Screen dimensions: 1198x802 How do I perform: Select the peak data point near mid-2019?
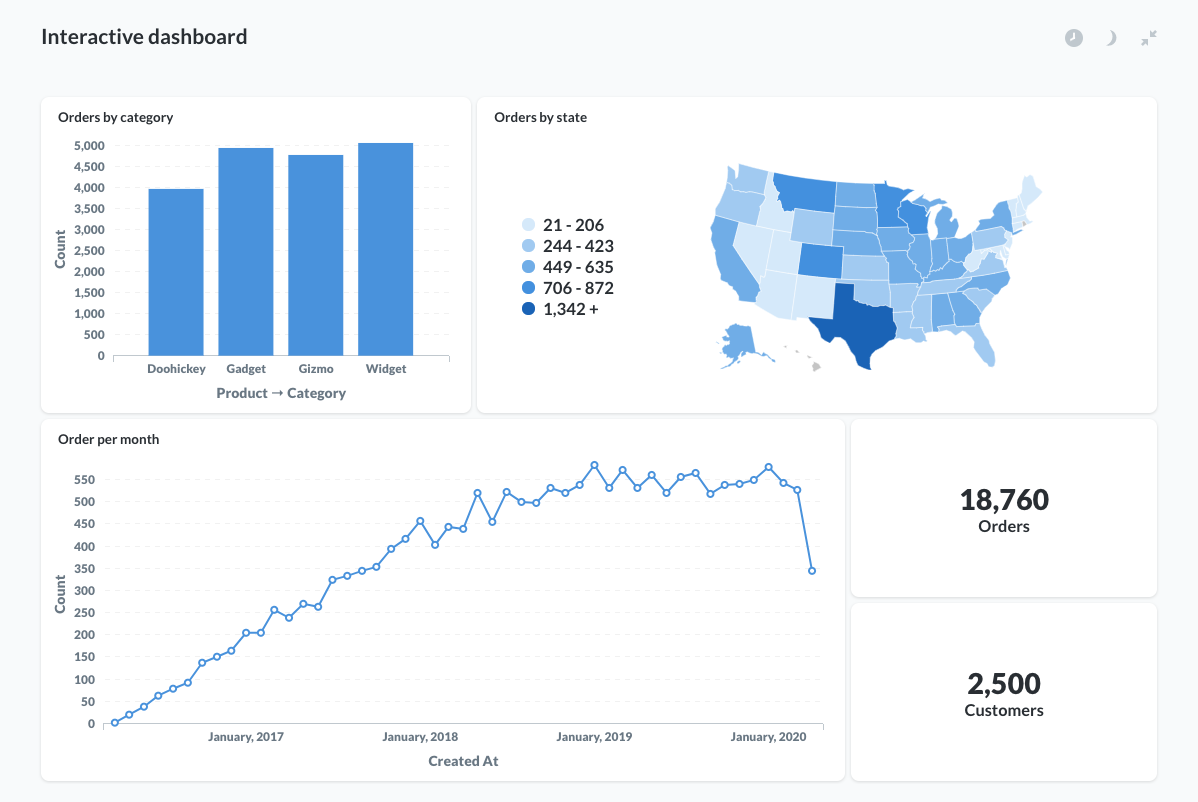coord(592,464)
